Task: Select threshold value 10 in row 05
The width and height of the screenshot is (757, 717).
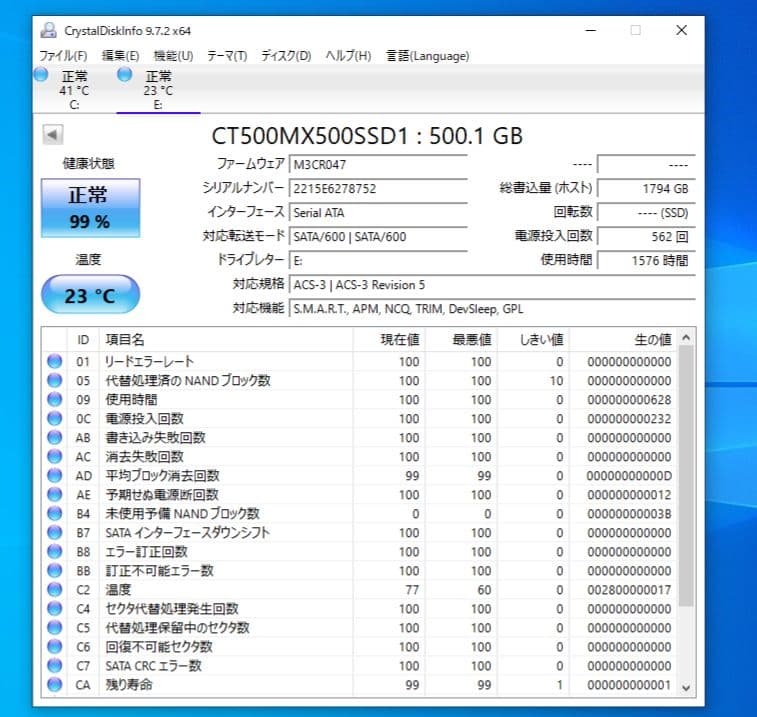Action: pyautogui.click(x=557, y=381)
